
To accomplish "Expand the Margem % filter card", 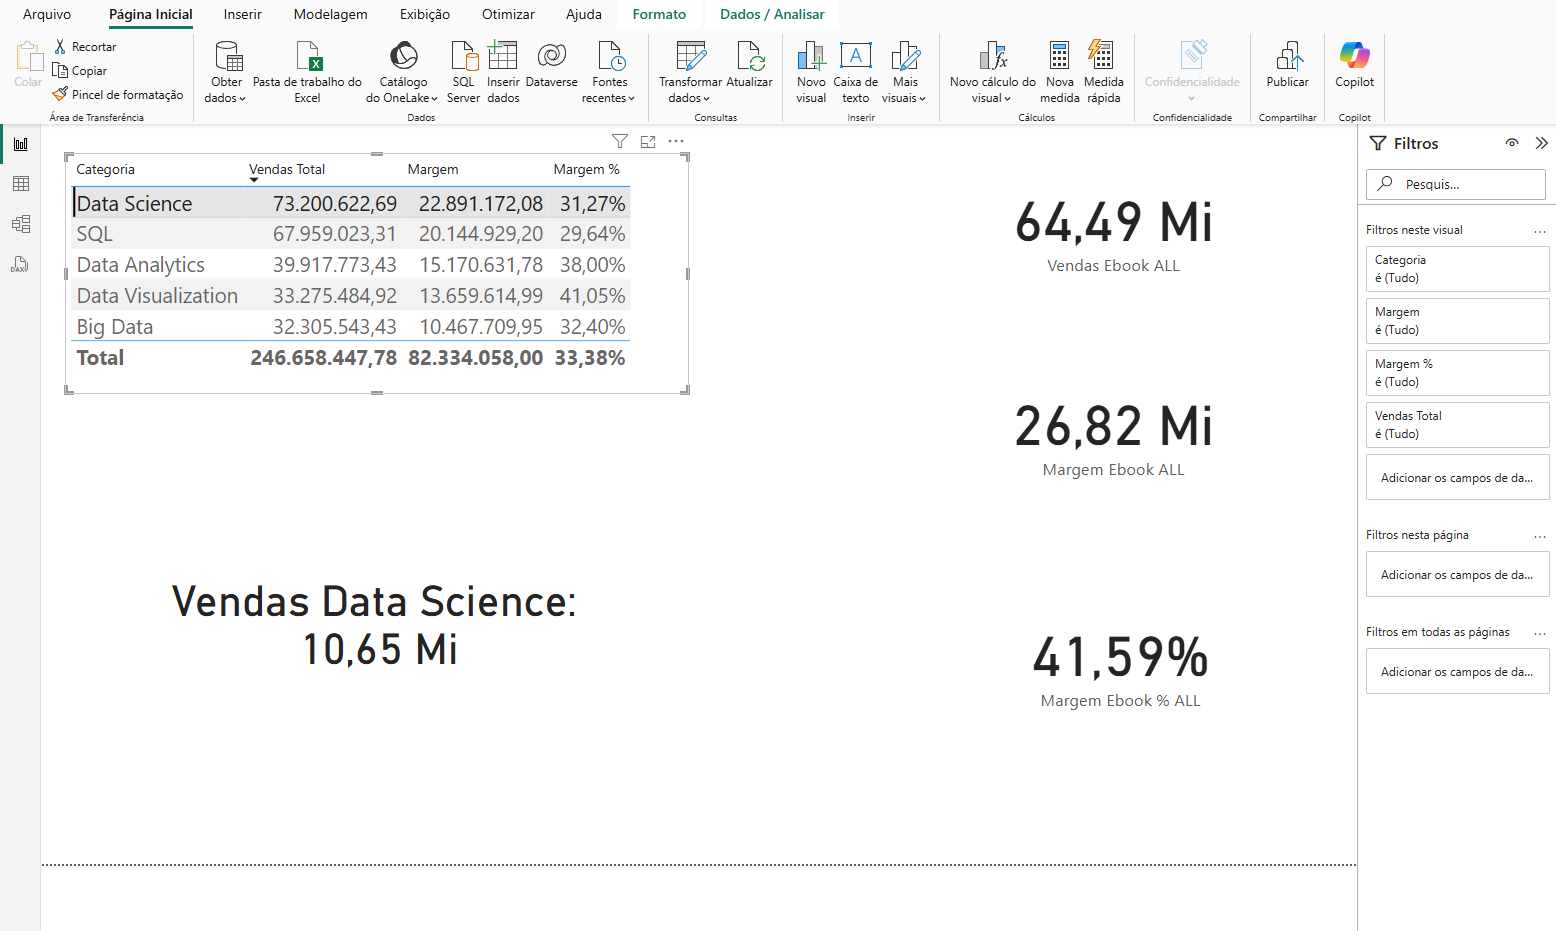I will click(x=1458, y=373).
